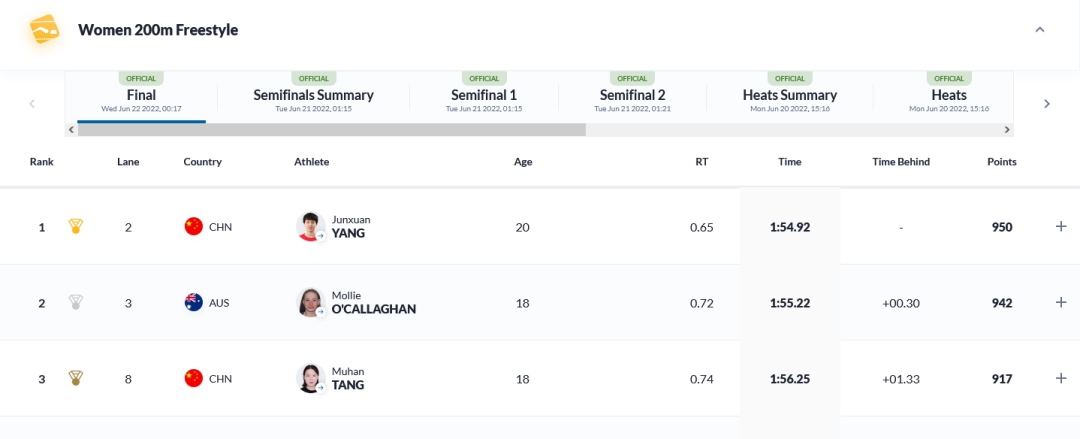Expand Muhan Tang's result row details
Screen dimensions: 1080x439
(1061, 379)
